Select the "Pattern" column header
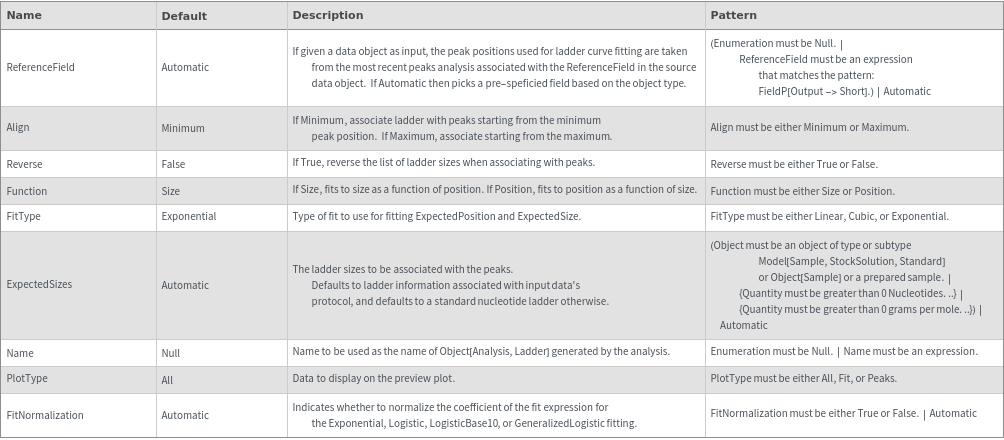Viewport: 1004px width, 440px height. pos(733,16)
